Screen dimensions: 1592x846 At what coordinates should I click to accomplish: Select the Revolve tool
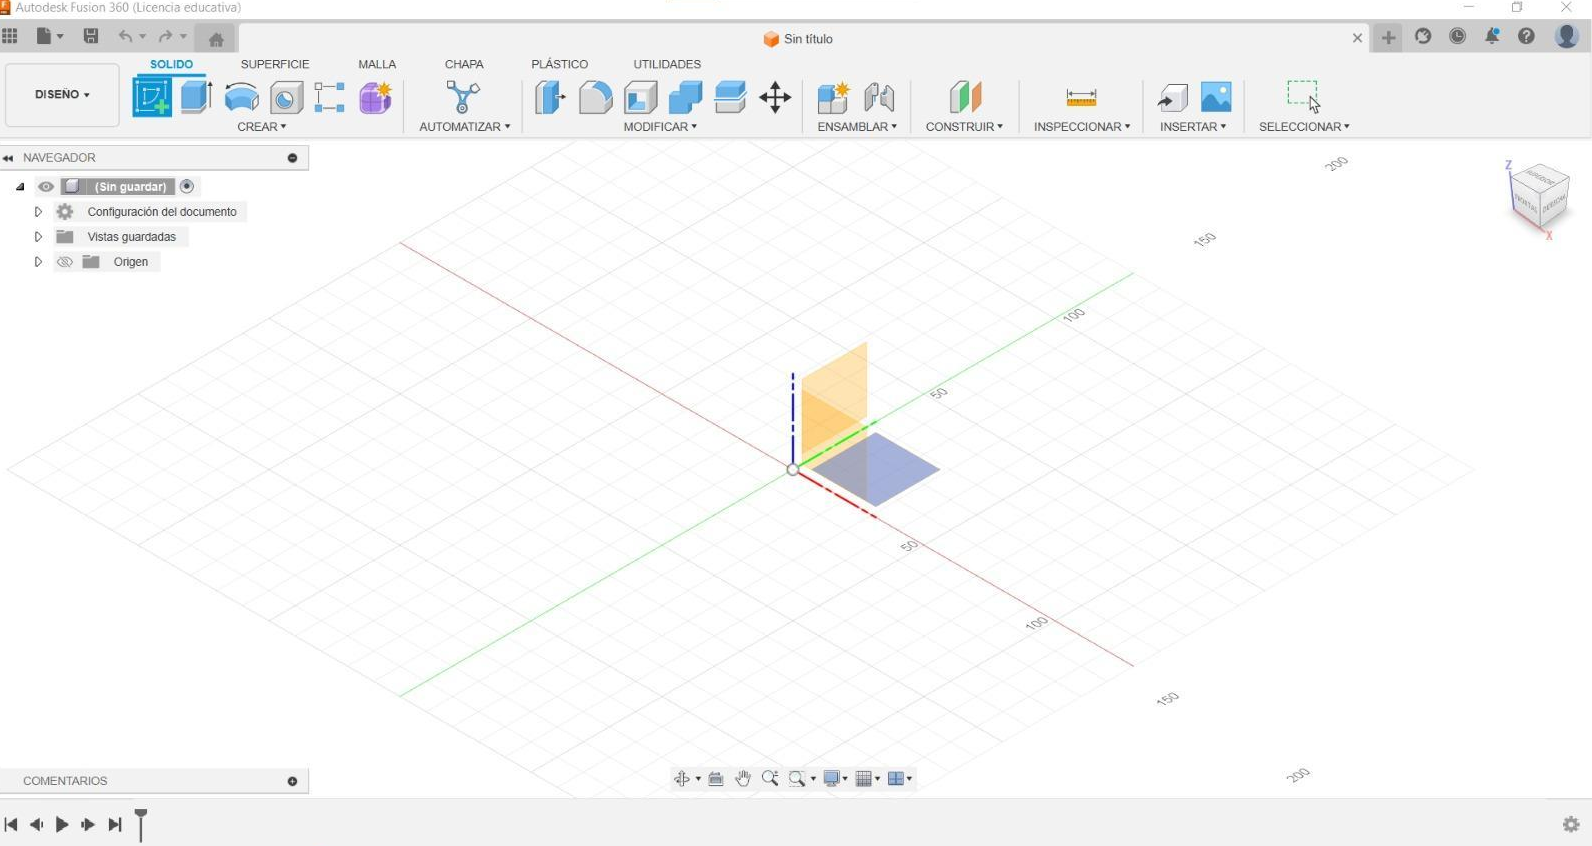pyautogui.click(x=242, y=98)
